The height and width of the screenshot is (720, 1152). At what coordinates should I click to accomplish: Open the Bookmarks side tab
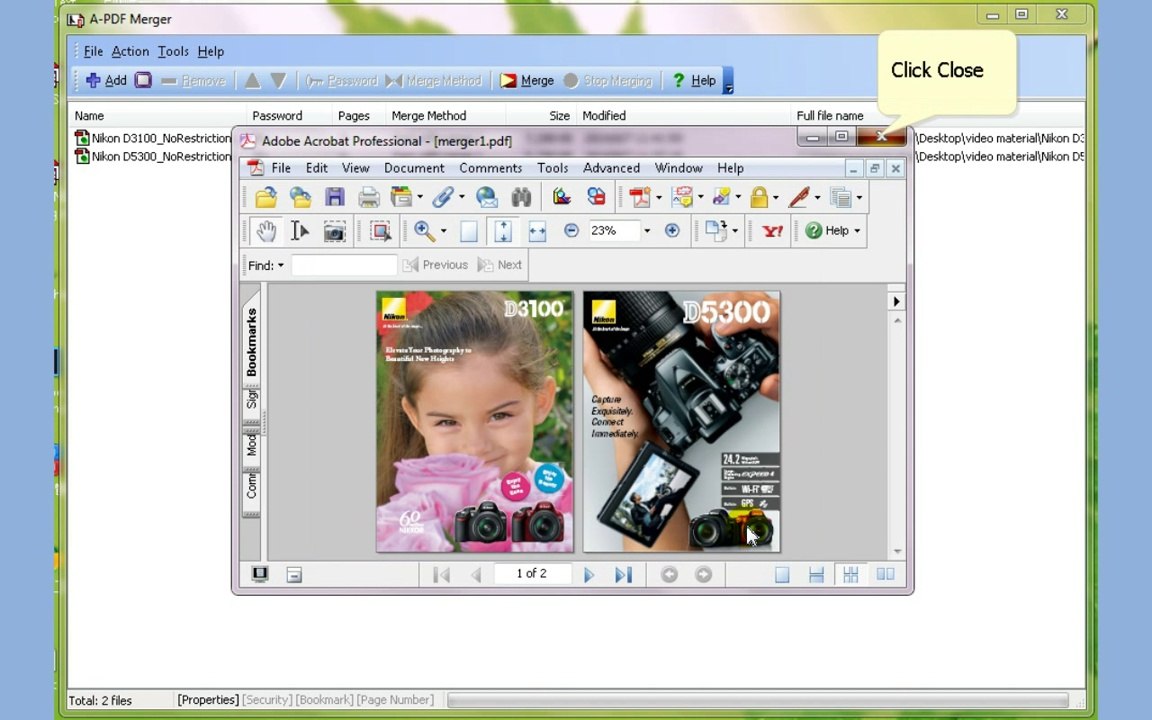[251, 340]
